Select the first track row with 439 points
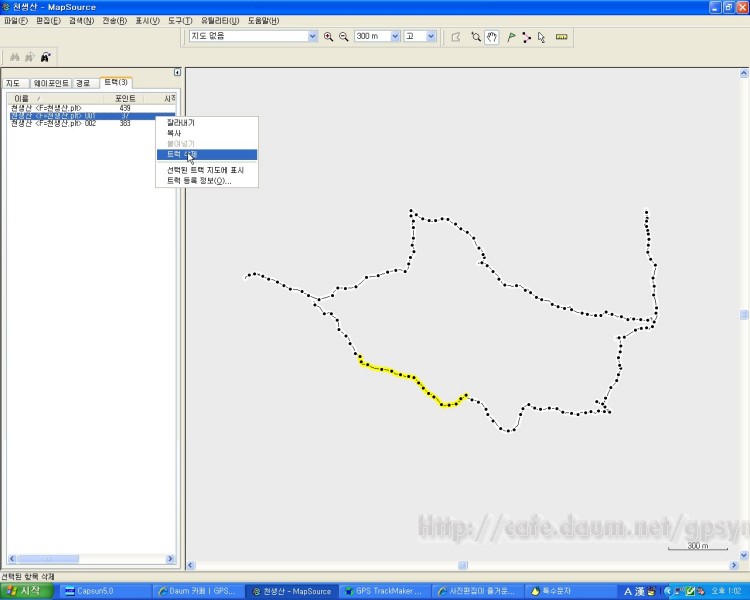The width and height of the screenshot is (750, 600). point(93,108)
